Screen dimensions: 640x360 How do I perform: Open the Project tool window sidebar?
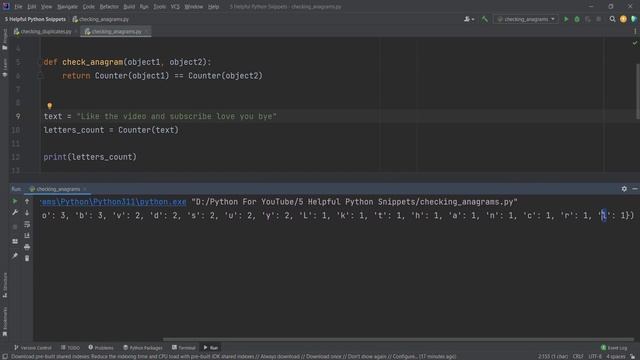[x=4, y=40]
